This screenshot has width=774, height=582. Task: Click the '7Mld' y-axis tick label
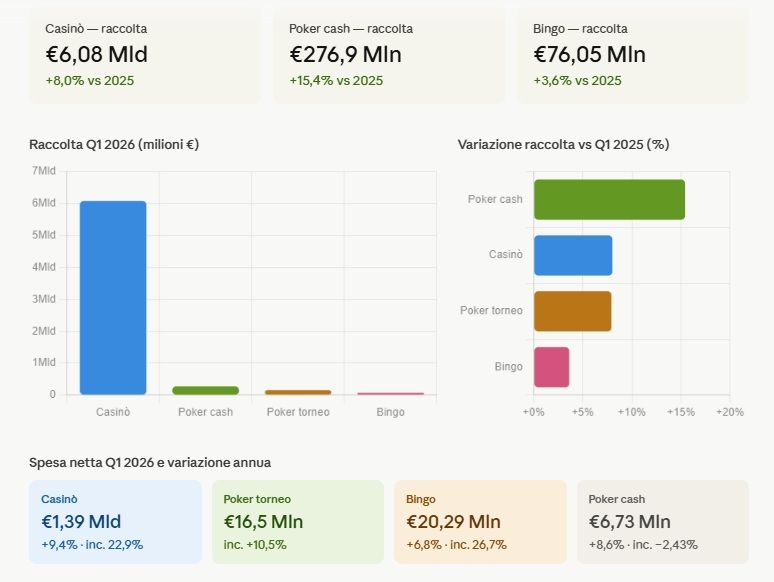tap(44, 171)
